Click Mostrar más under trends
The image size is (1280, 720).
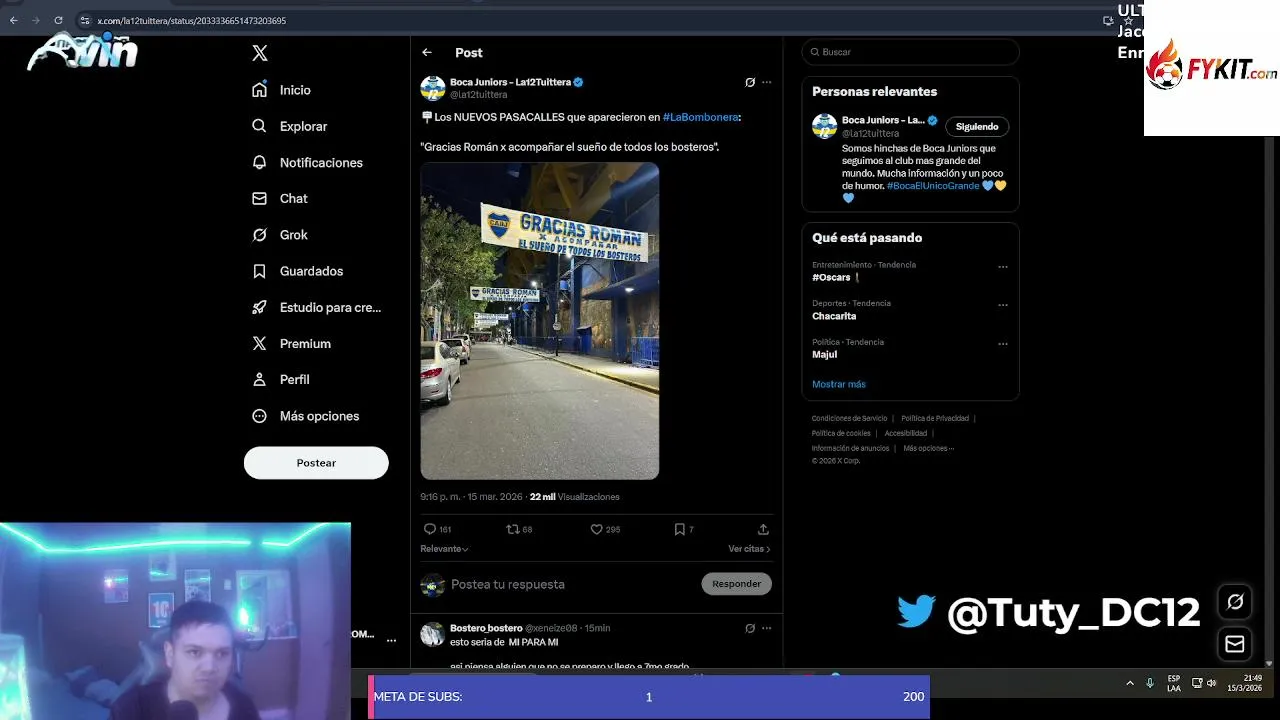pos(839,384)
